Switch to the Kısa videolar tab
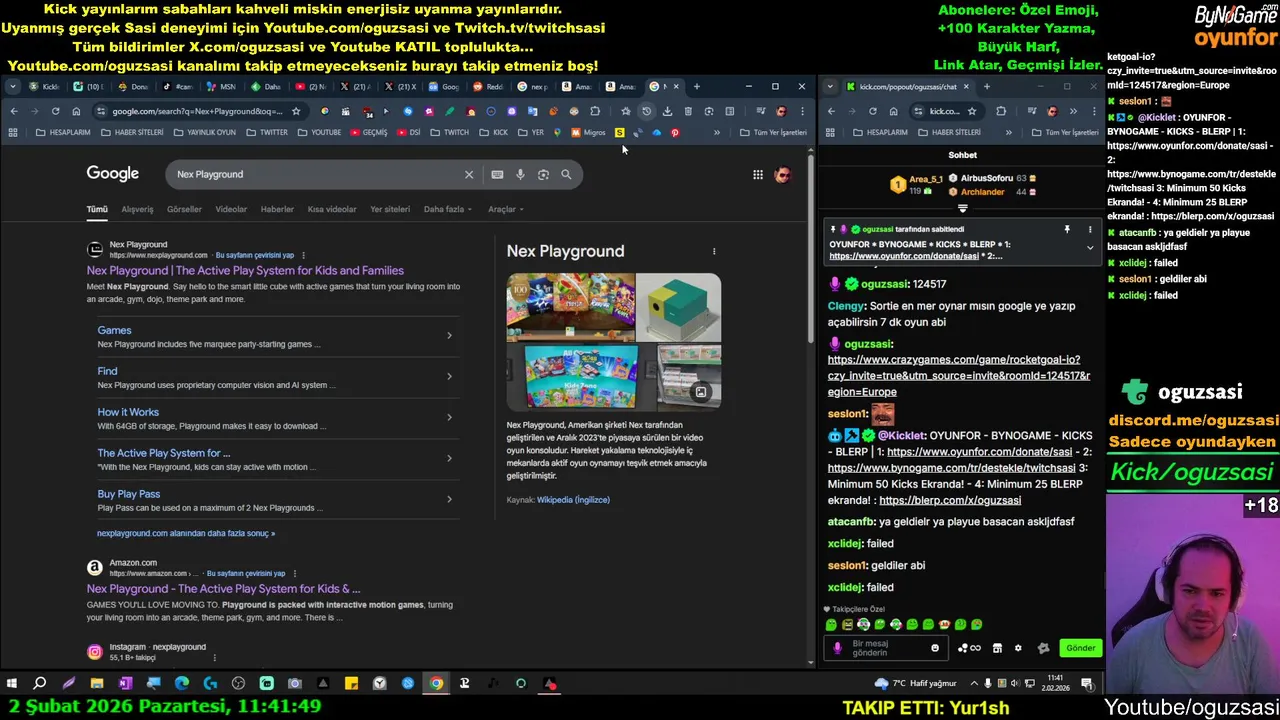The image size is (1280, 720). (332, 209)
